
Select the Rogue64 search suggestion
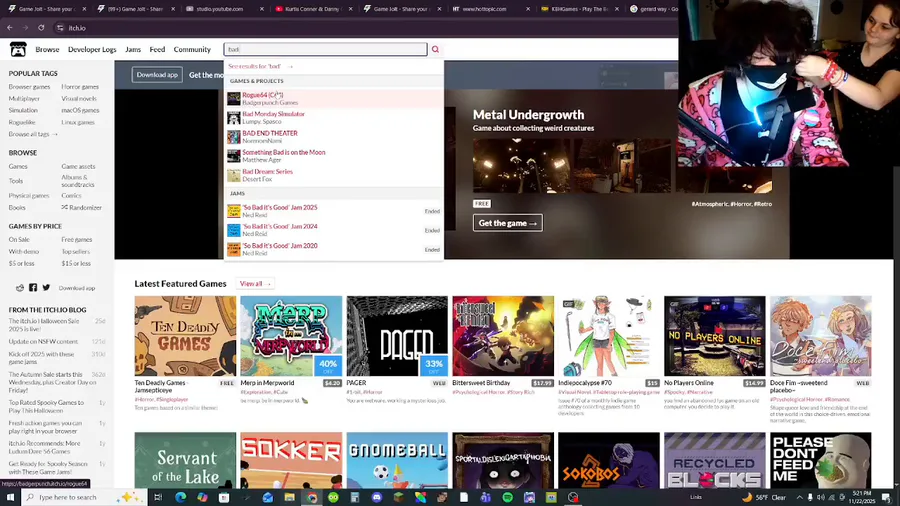[333, 98]
